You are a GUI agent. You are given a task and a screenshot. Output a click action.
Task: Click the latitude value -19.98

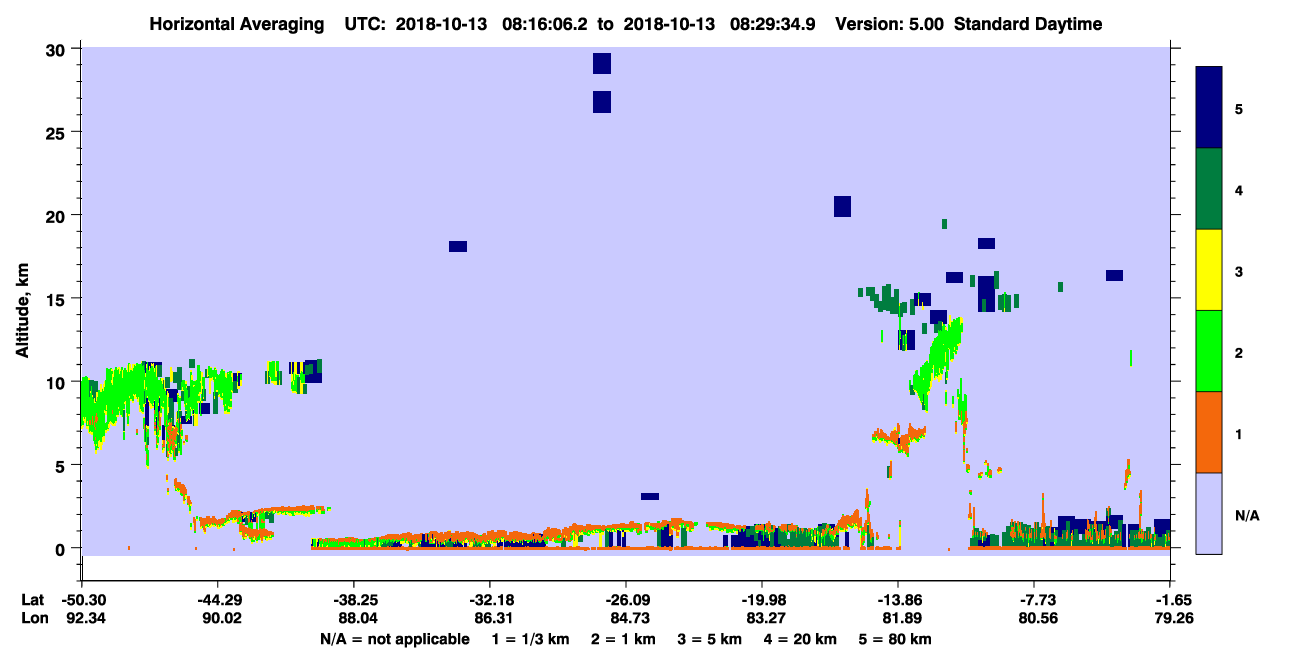pyautogui.click(x=762, y=600)
